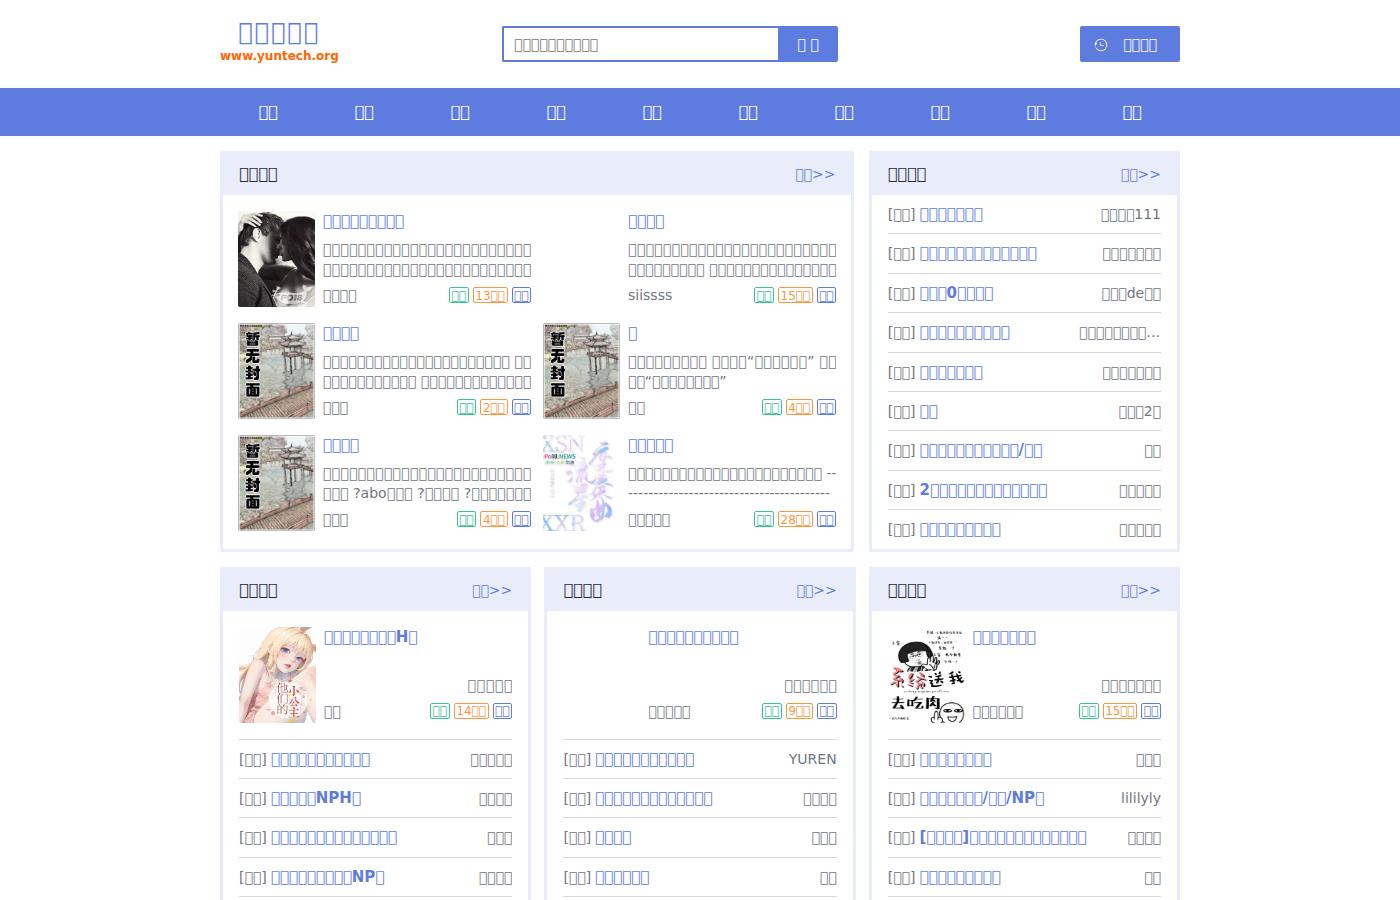This screenshot has height=900, width=1400.
Task: Click the blue tag beside orange 14 tag
Action: pyautogui.click(x=502, y=711)
